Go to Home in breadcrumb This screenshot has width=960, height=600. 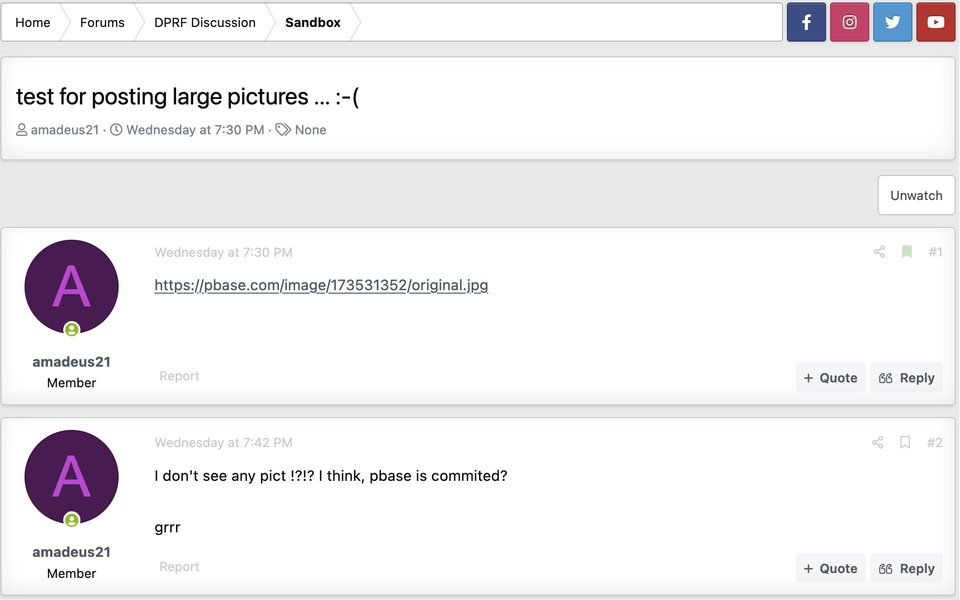(33, 22)
